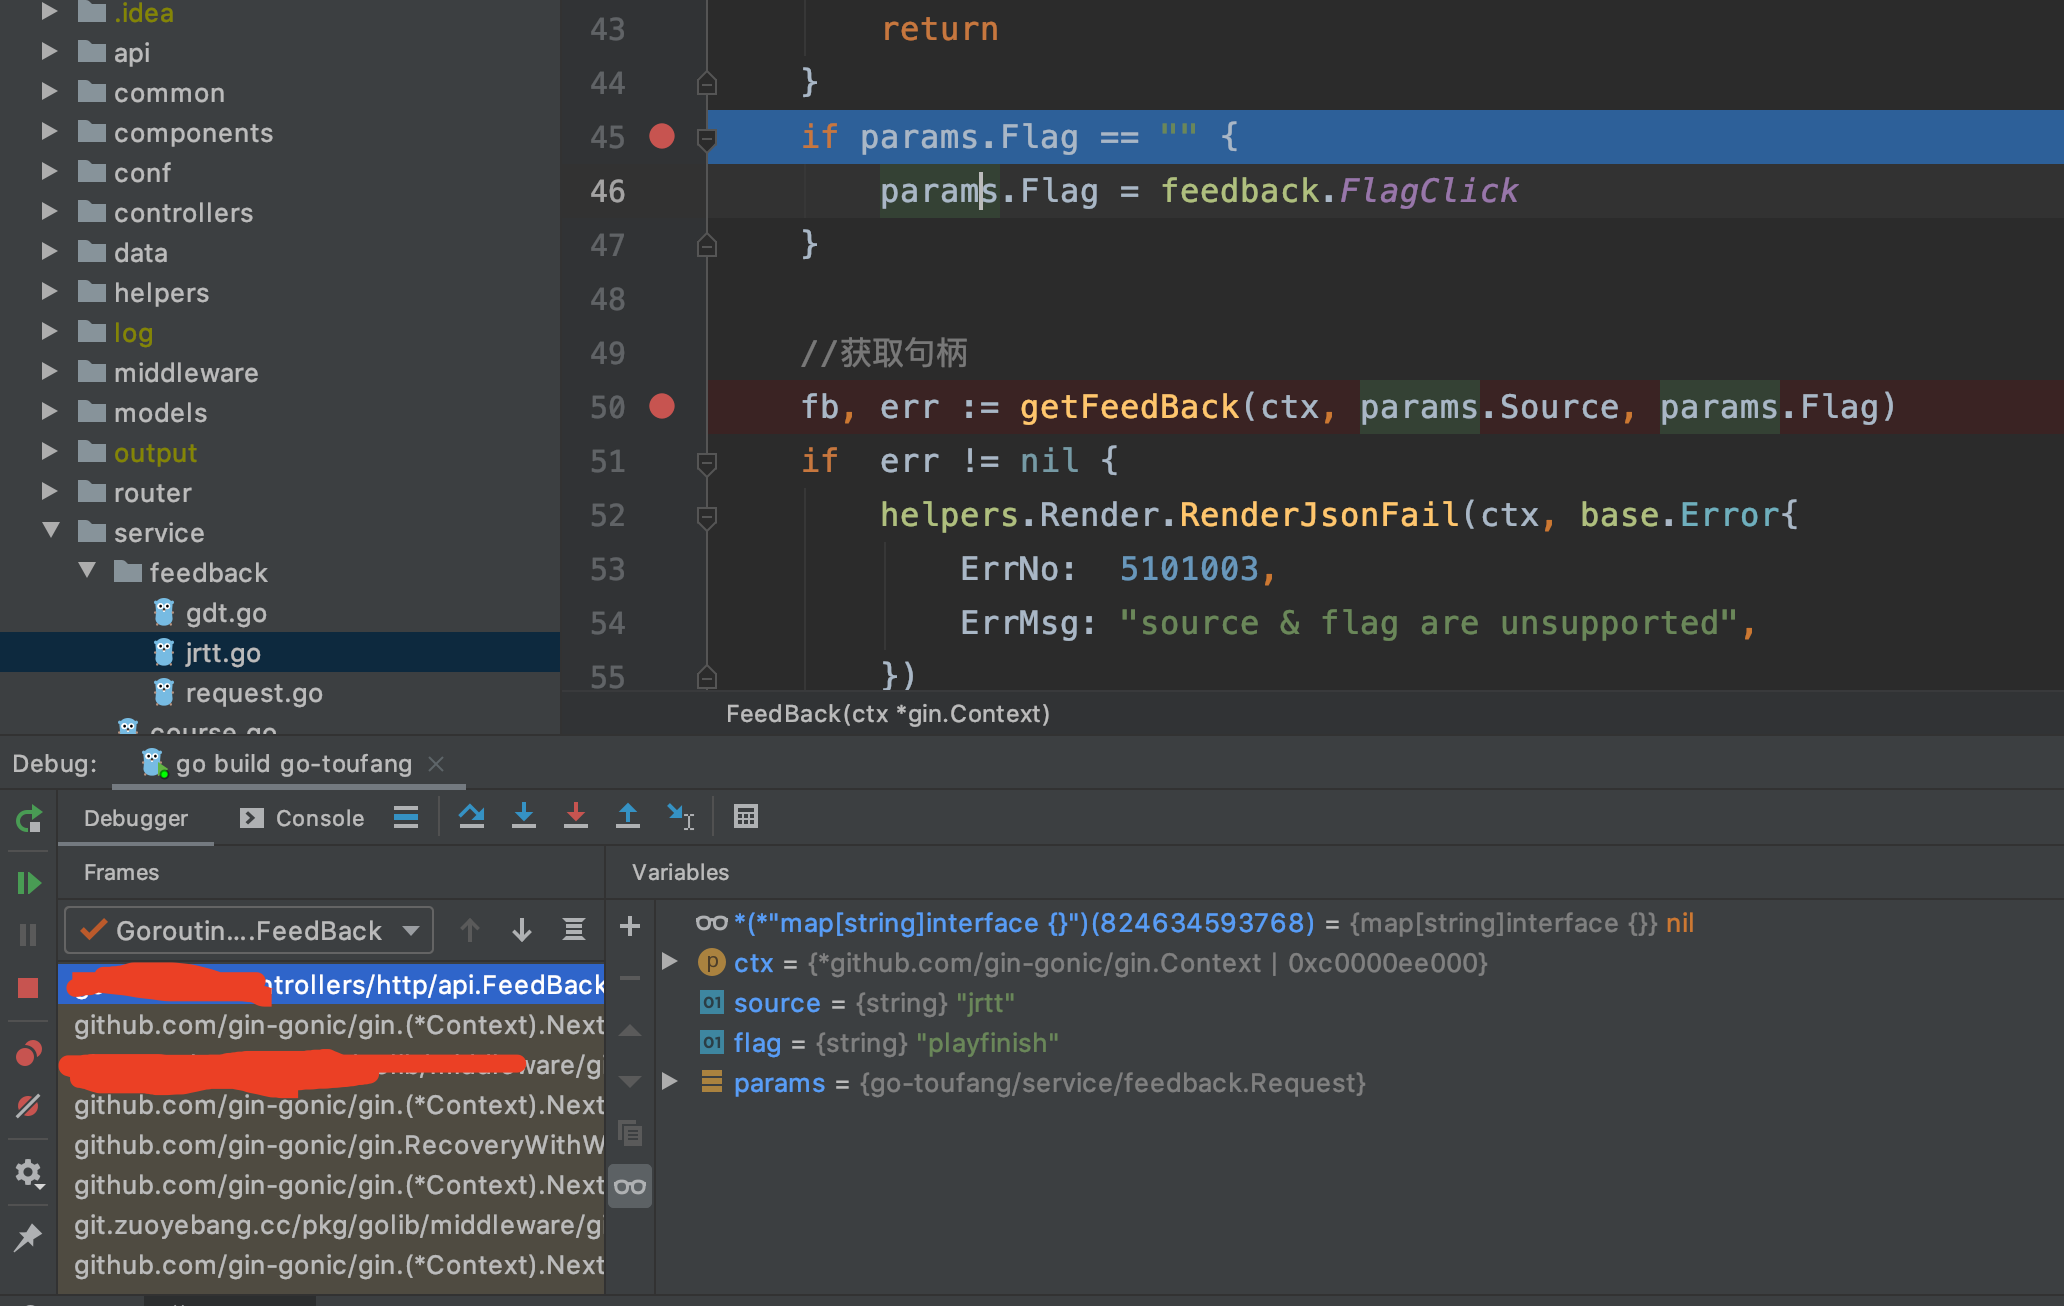2064x1306 pixels.
Task: Collapse the service folder in project tree
Action: (x=51, y=532)
